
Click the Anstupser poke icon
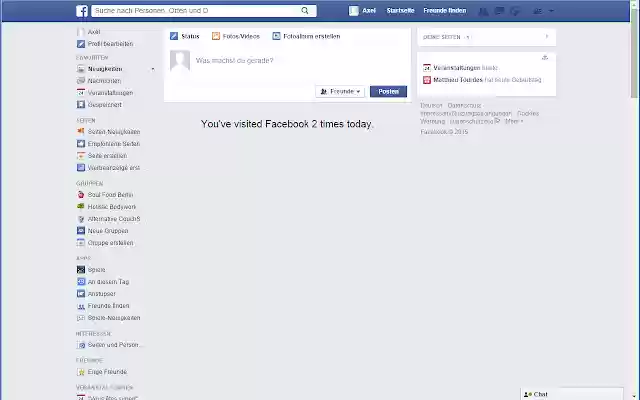[x=81, y=293]
